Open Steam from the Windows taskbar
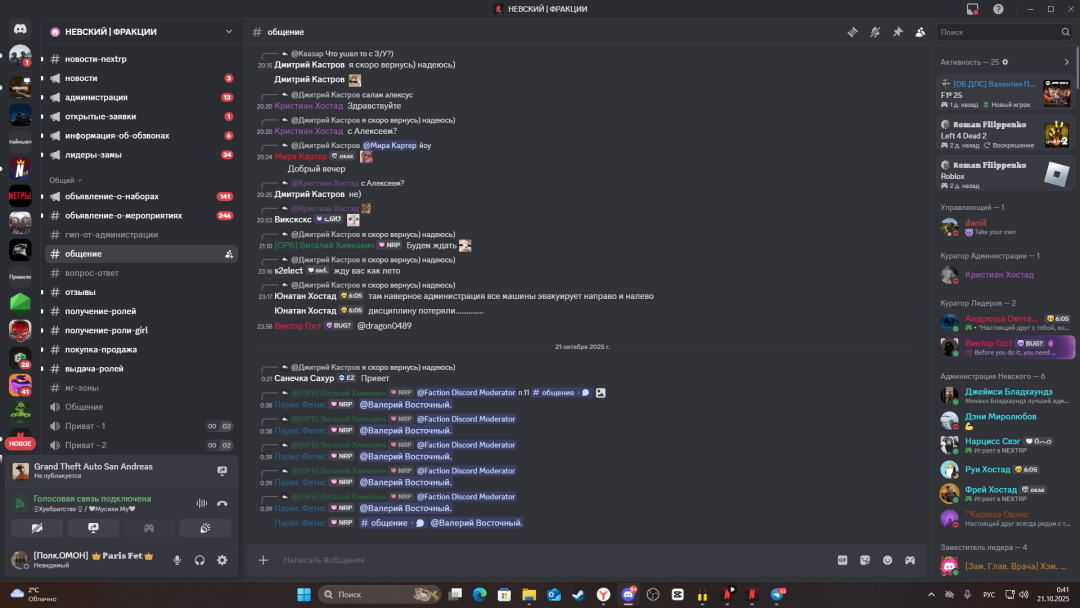Viewport: 1080px width, 608px height. (x=578, y=594)
